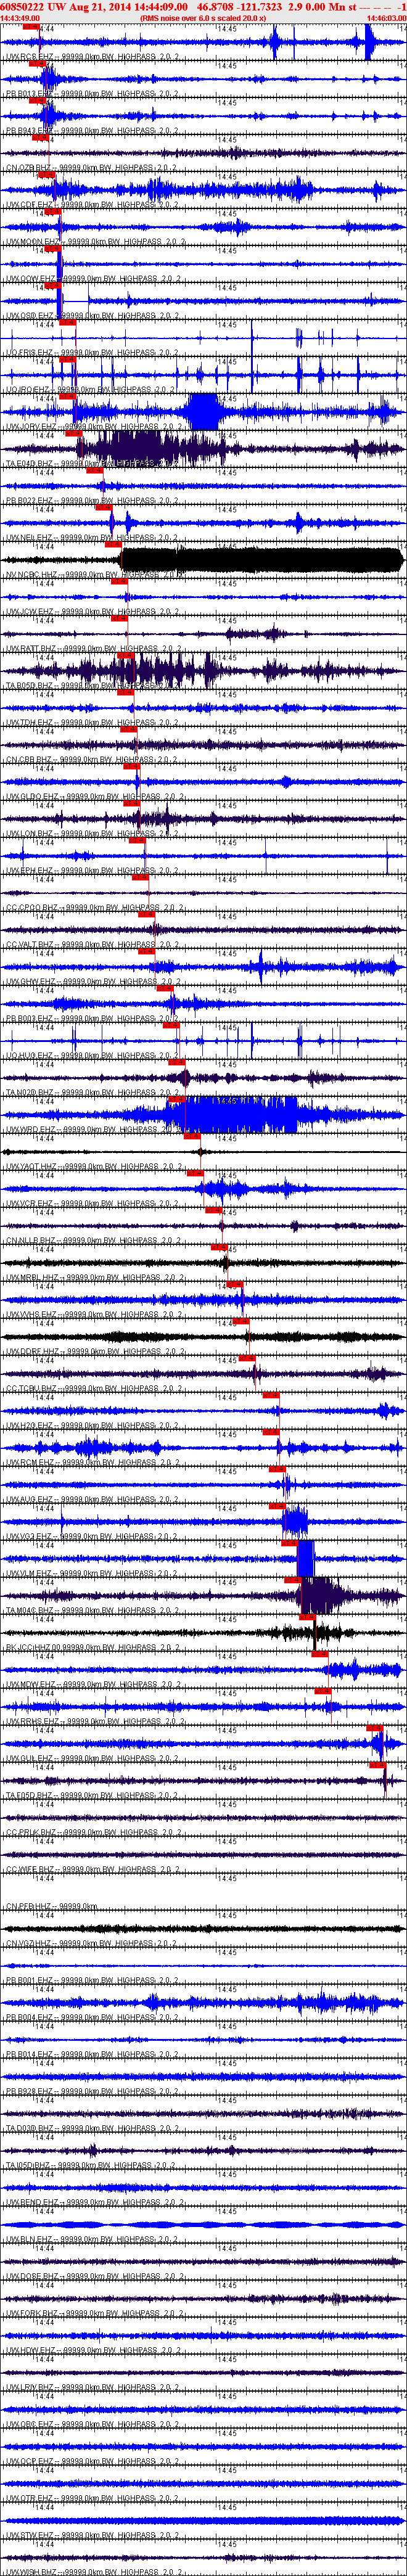Select the UW.AUG EHZ trace label
This screenshot has height=2576, width=407.
pyautogui.click(x=92, y=1500)
